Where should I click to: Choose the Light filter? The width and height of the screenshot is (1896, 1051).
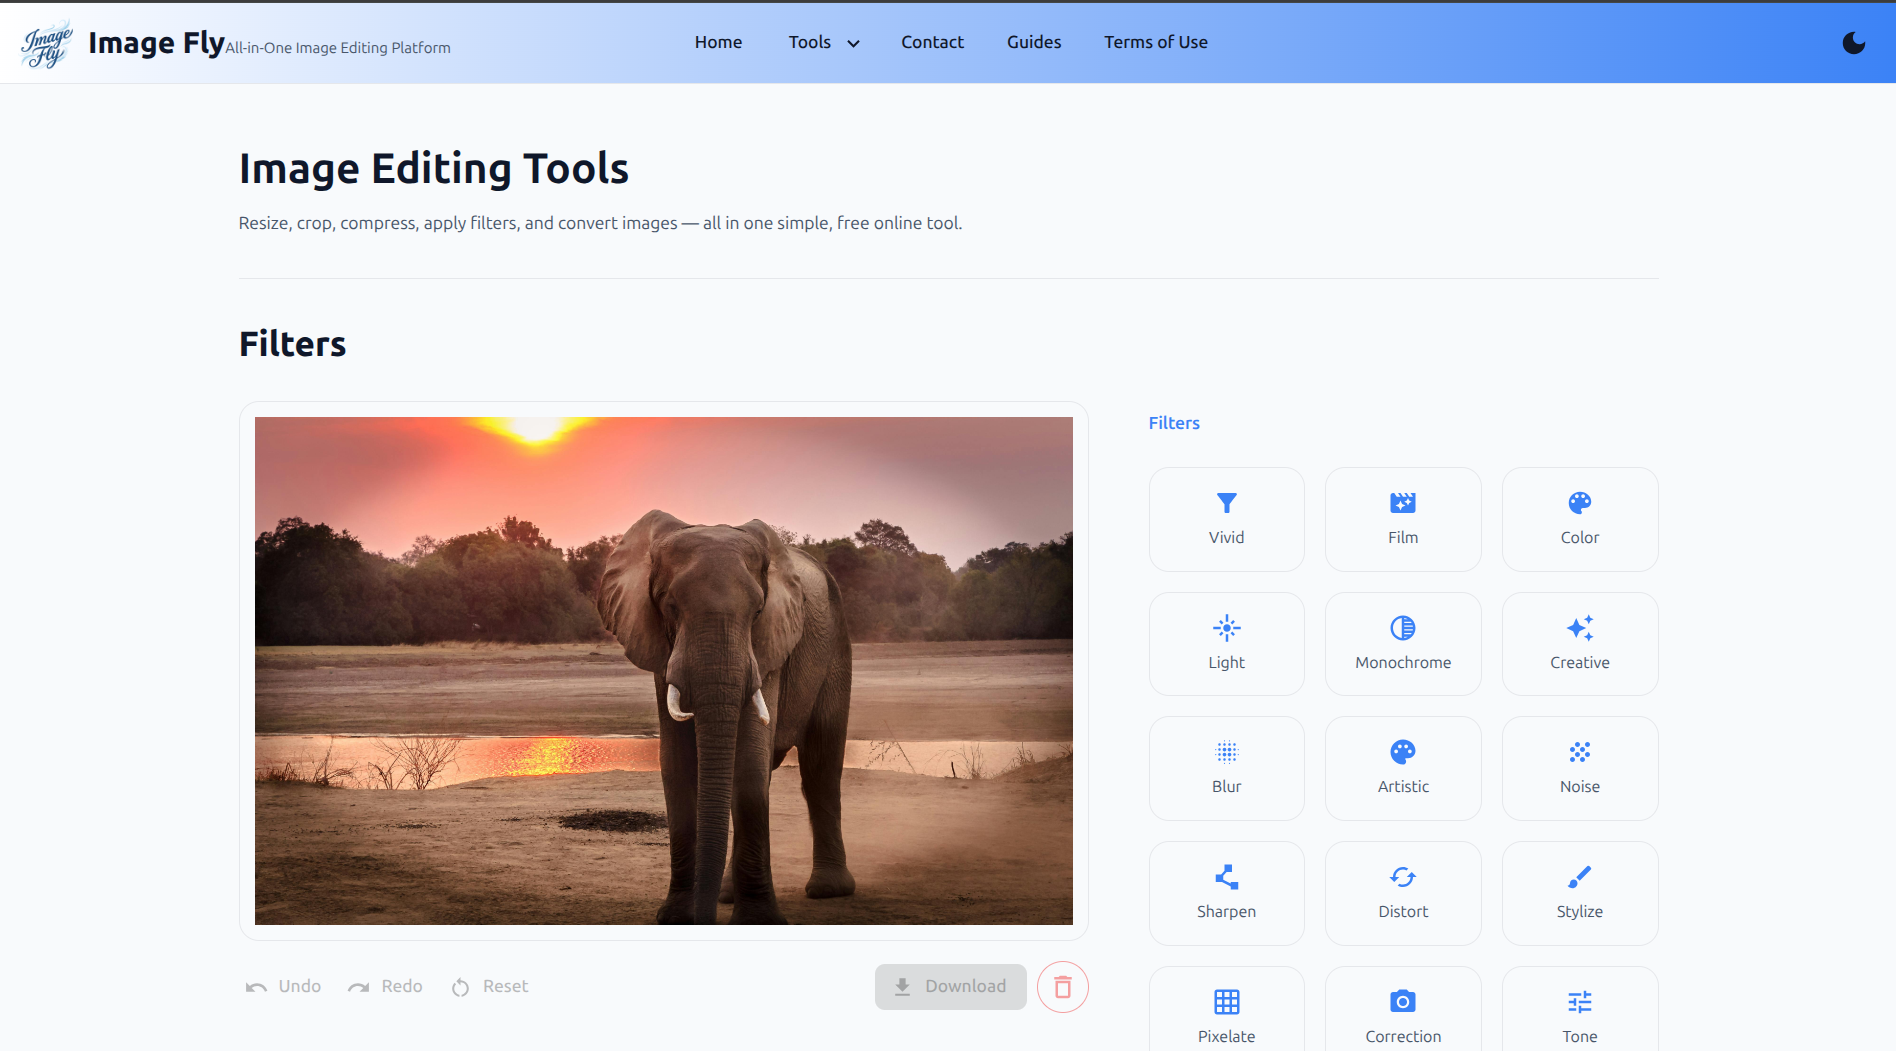(x=1226, y=644)
